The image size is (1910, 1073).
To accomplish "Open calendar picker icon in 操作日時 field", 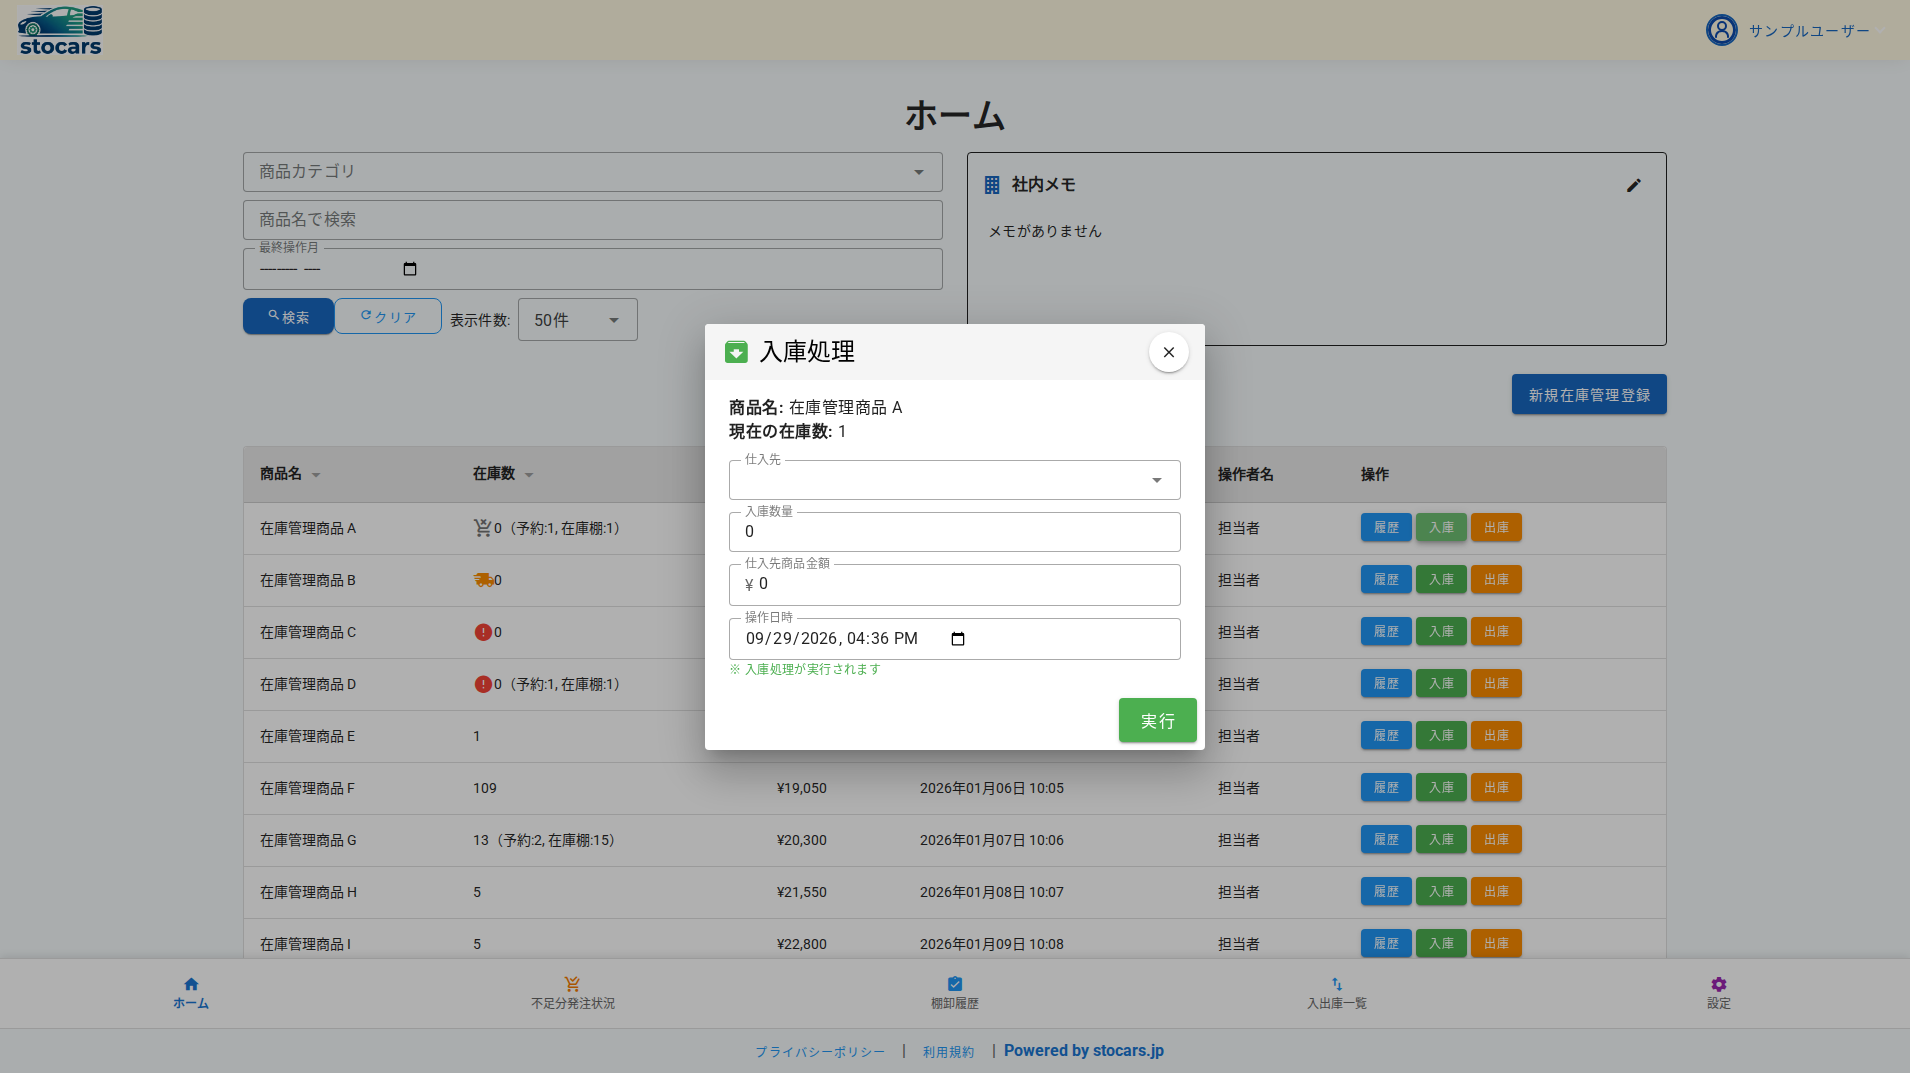I will click(x=957, y=639).
